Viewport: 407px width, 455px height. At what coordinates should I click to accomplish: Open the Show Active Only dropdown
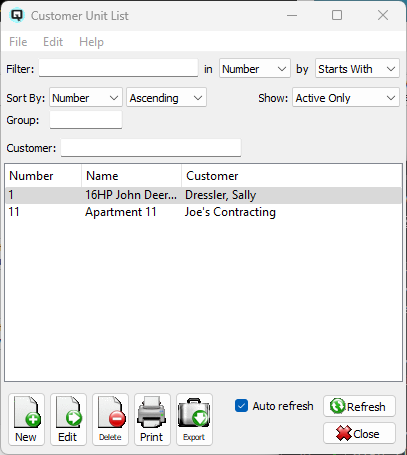(346, 98)
